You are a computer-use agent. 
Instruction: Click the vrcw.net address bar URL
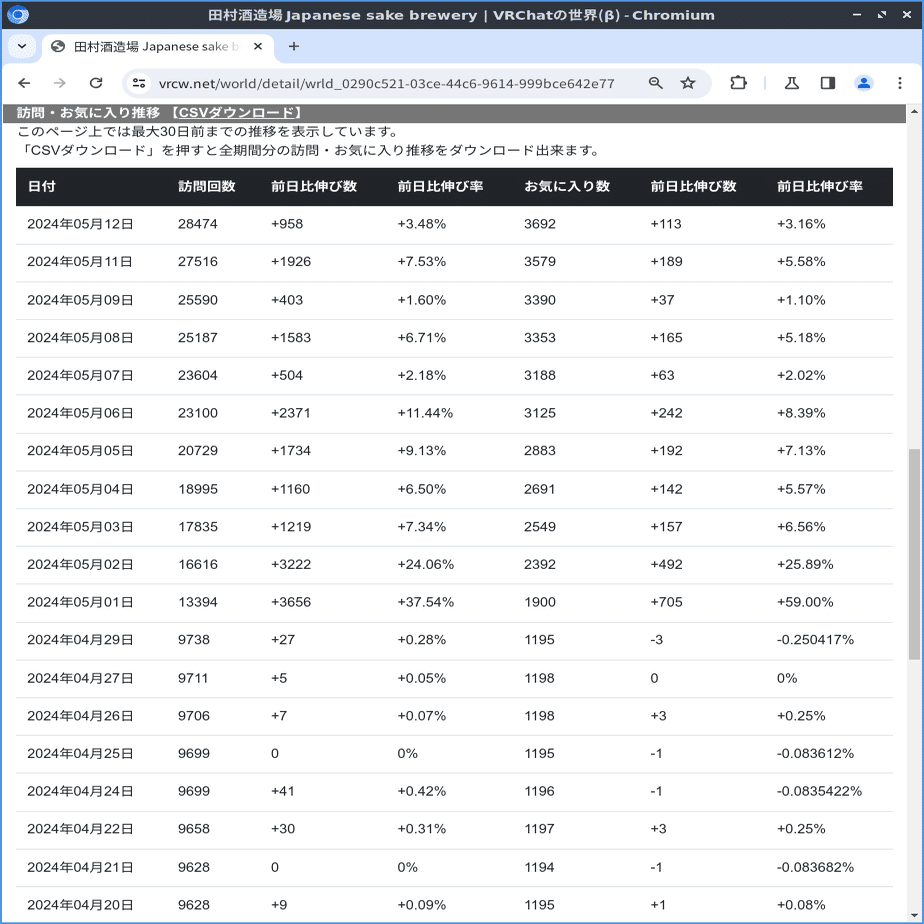pyautogui.click(x=386, y=84)
